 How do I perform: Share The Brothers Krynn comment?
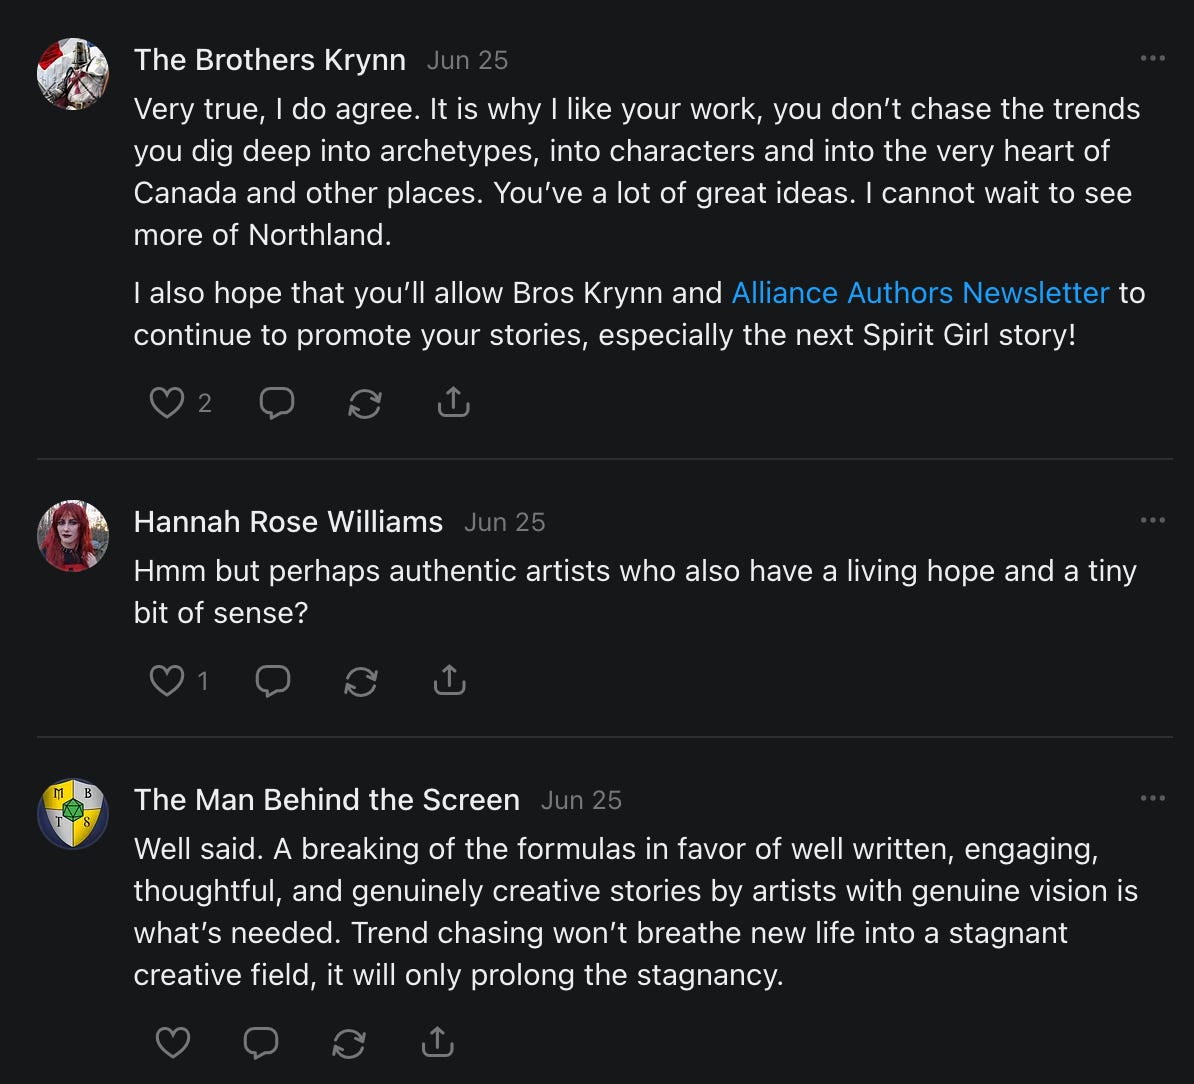(x=453, y=403)
